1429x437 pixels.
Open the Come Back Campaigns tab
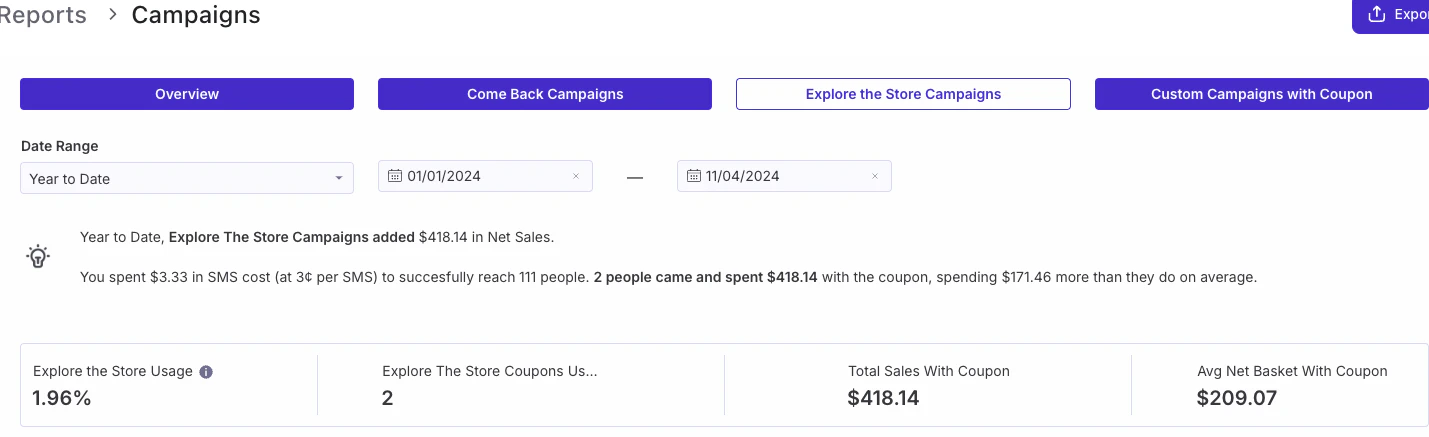pos(545,94)
